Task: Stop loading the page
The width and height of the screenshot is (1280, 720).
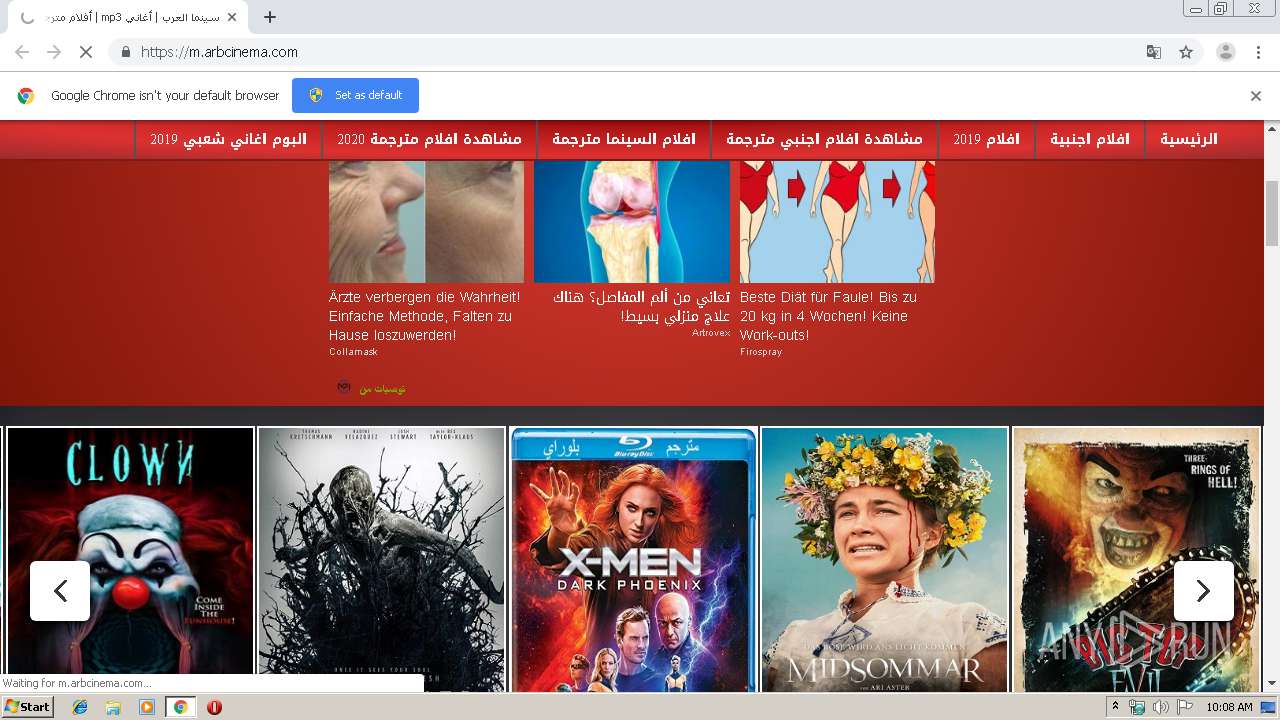Action: point(86,52)
